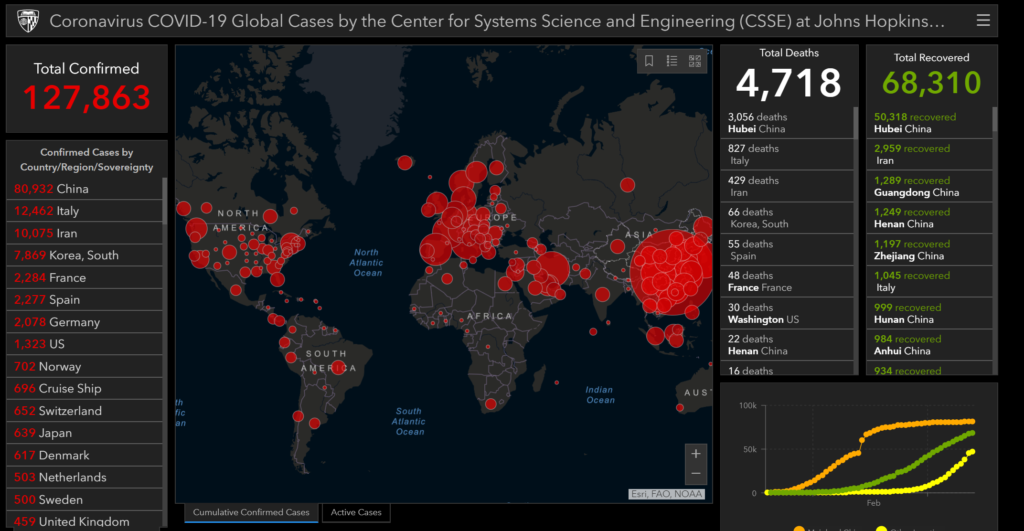Select Korea, South in the country list
Viewport: 1024px width, 531px height.
84,255
